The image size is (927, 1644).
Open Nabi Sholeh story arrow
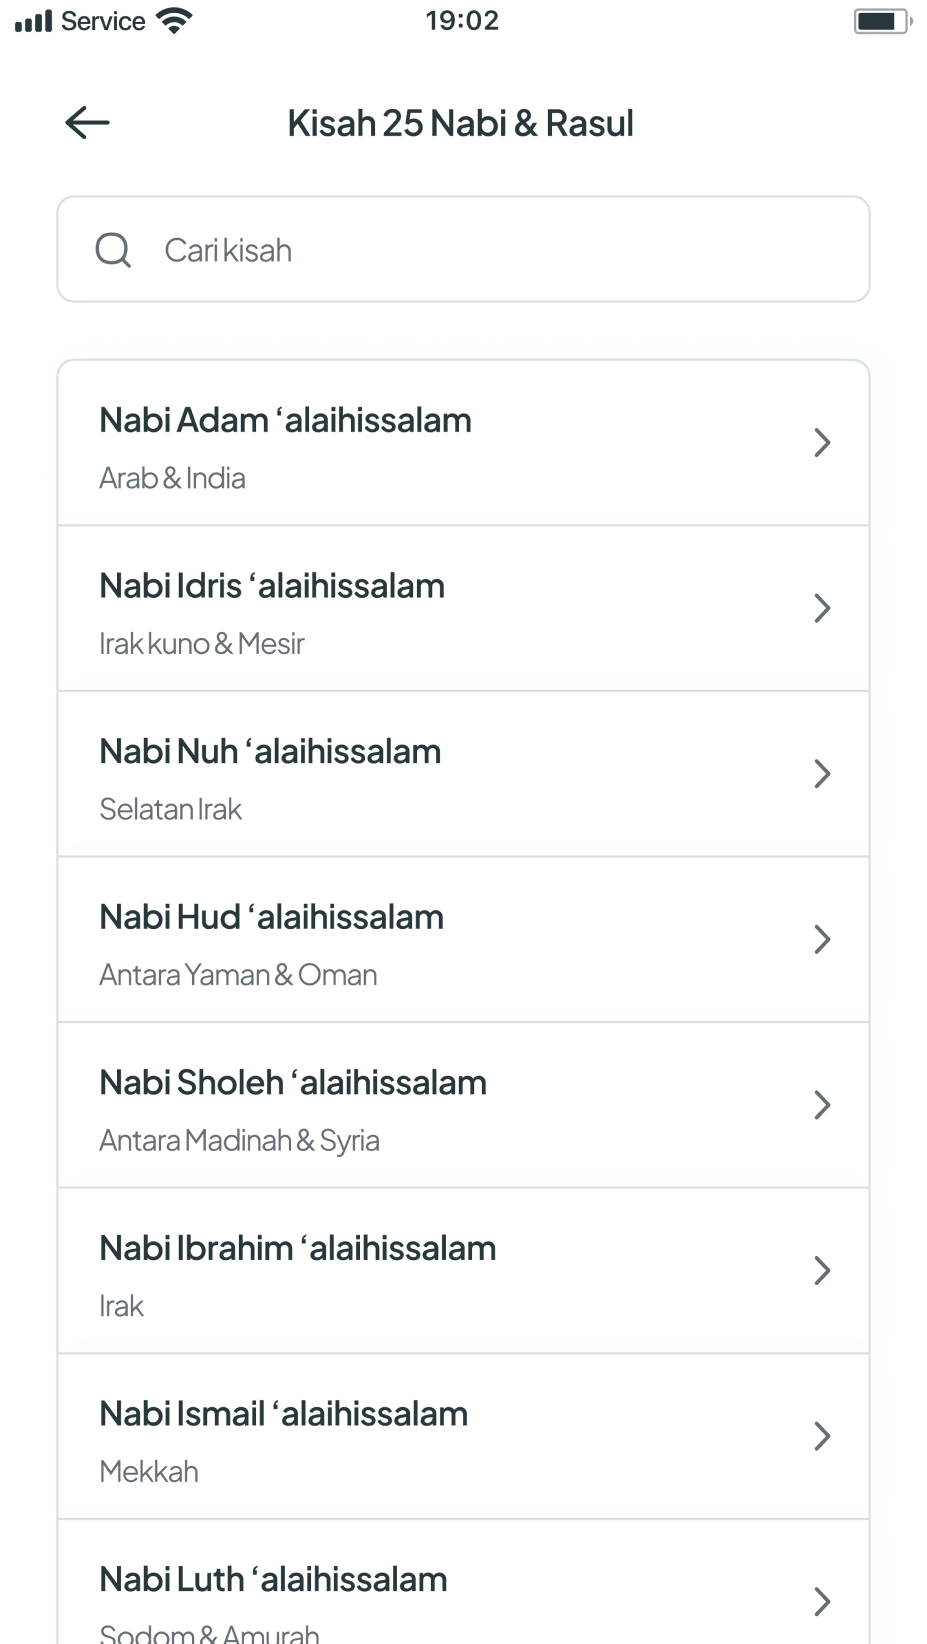coord(822,1105)
